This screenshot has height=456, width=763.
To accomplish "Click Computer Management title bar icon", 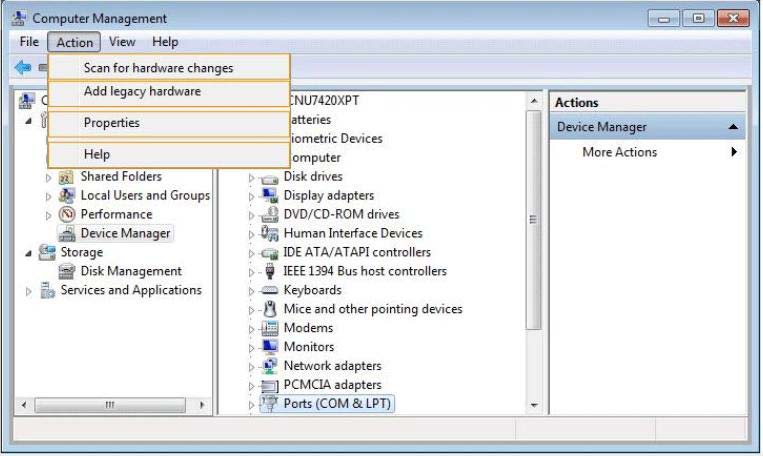I will [x=19, y=18].
